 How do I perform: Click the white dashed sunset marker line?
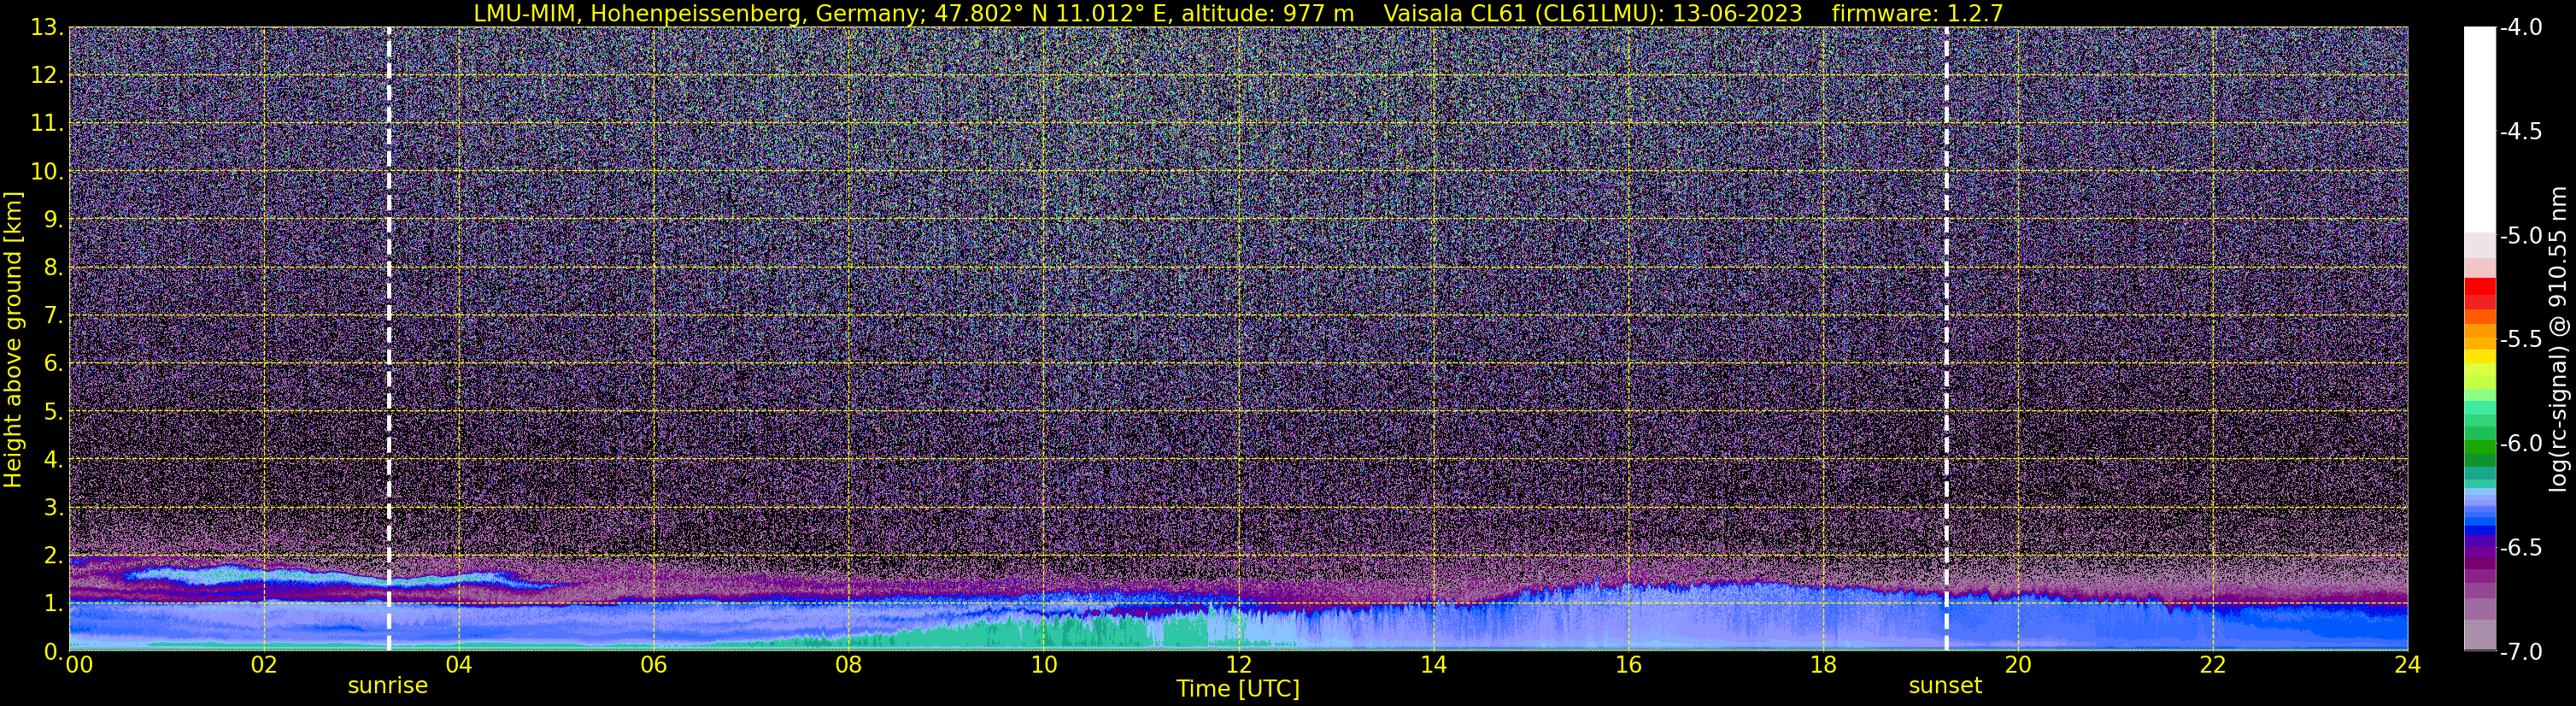click(x=1946, y=339)
